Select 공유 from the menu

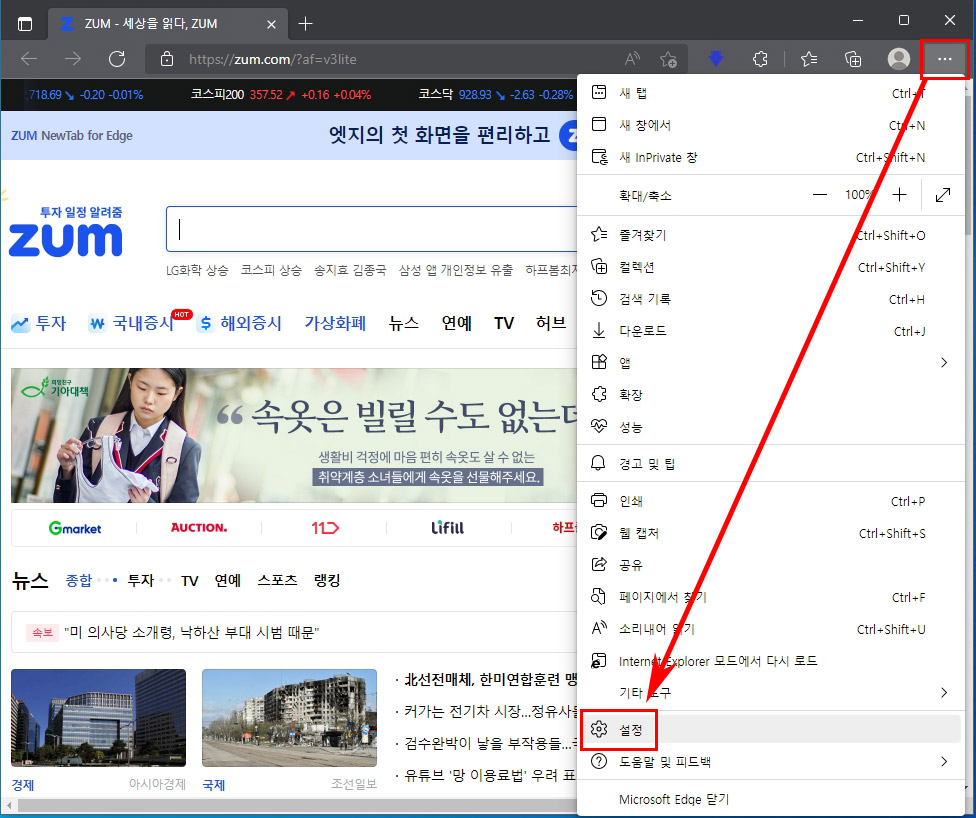tap(771, 565)
